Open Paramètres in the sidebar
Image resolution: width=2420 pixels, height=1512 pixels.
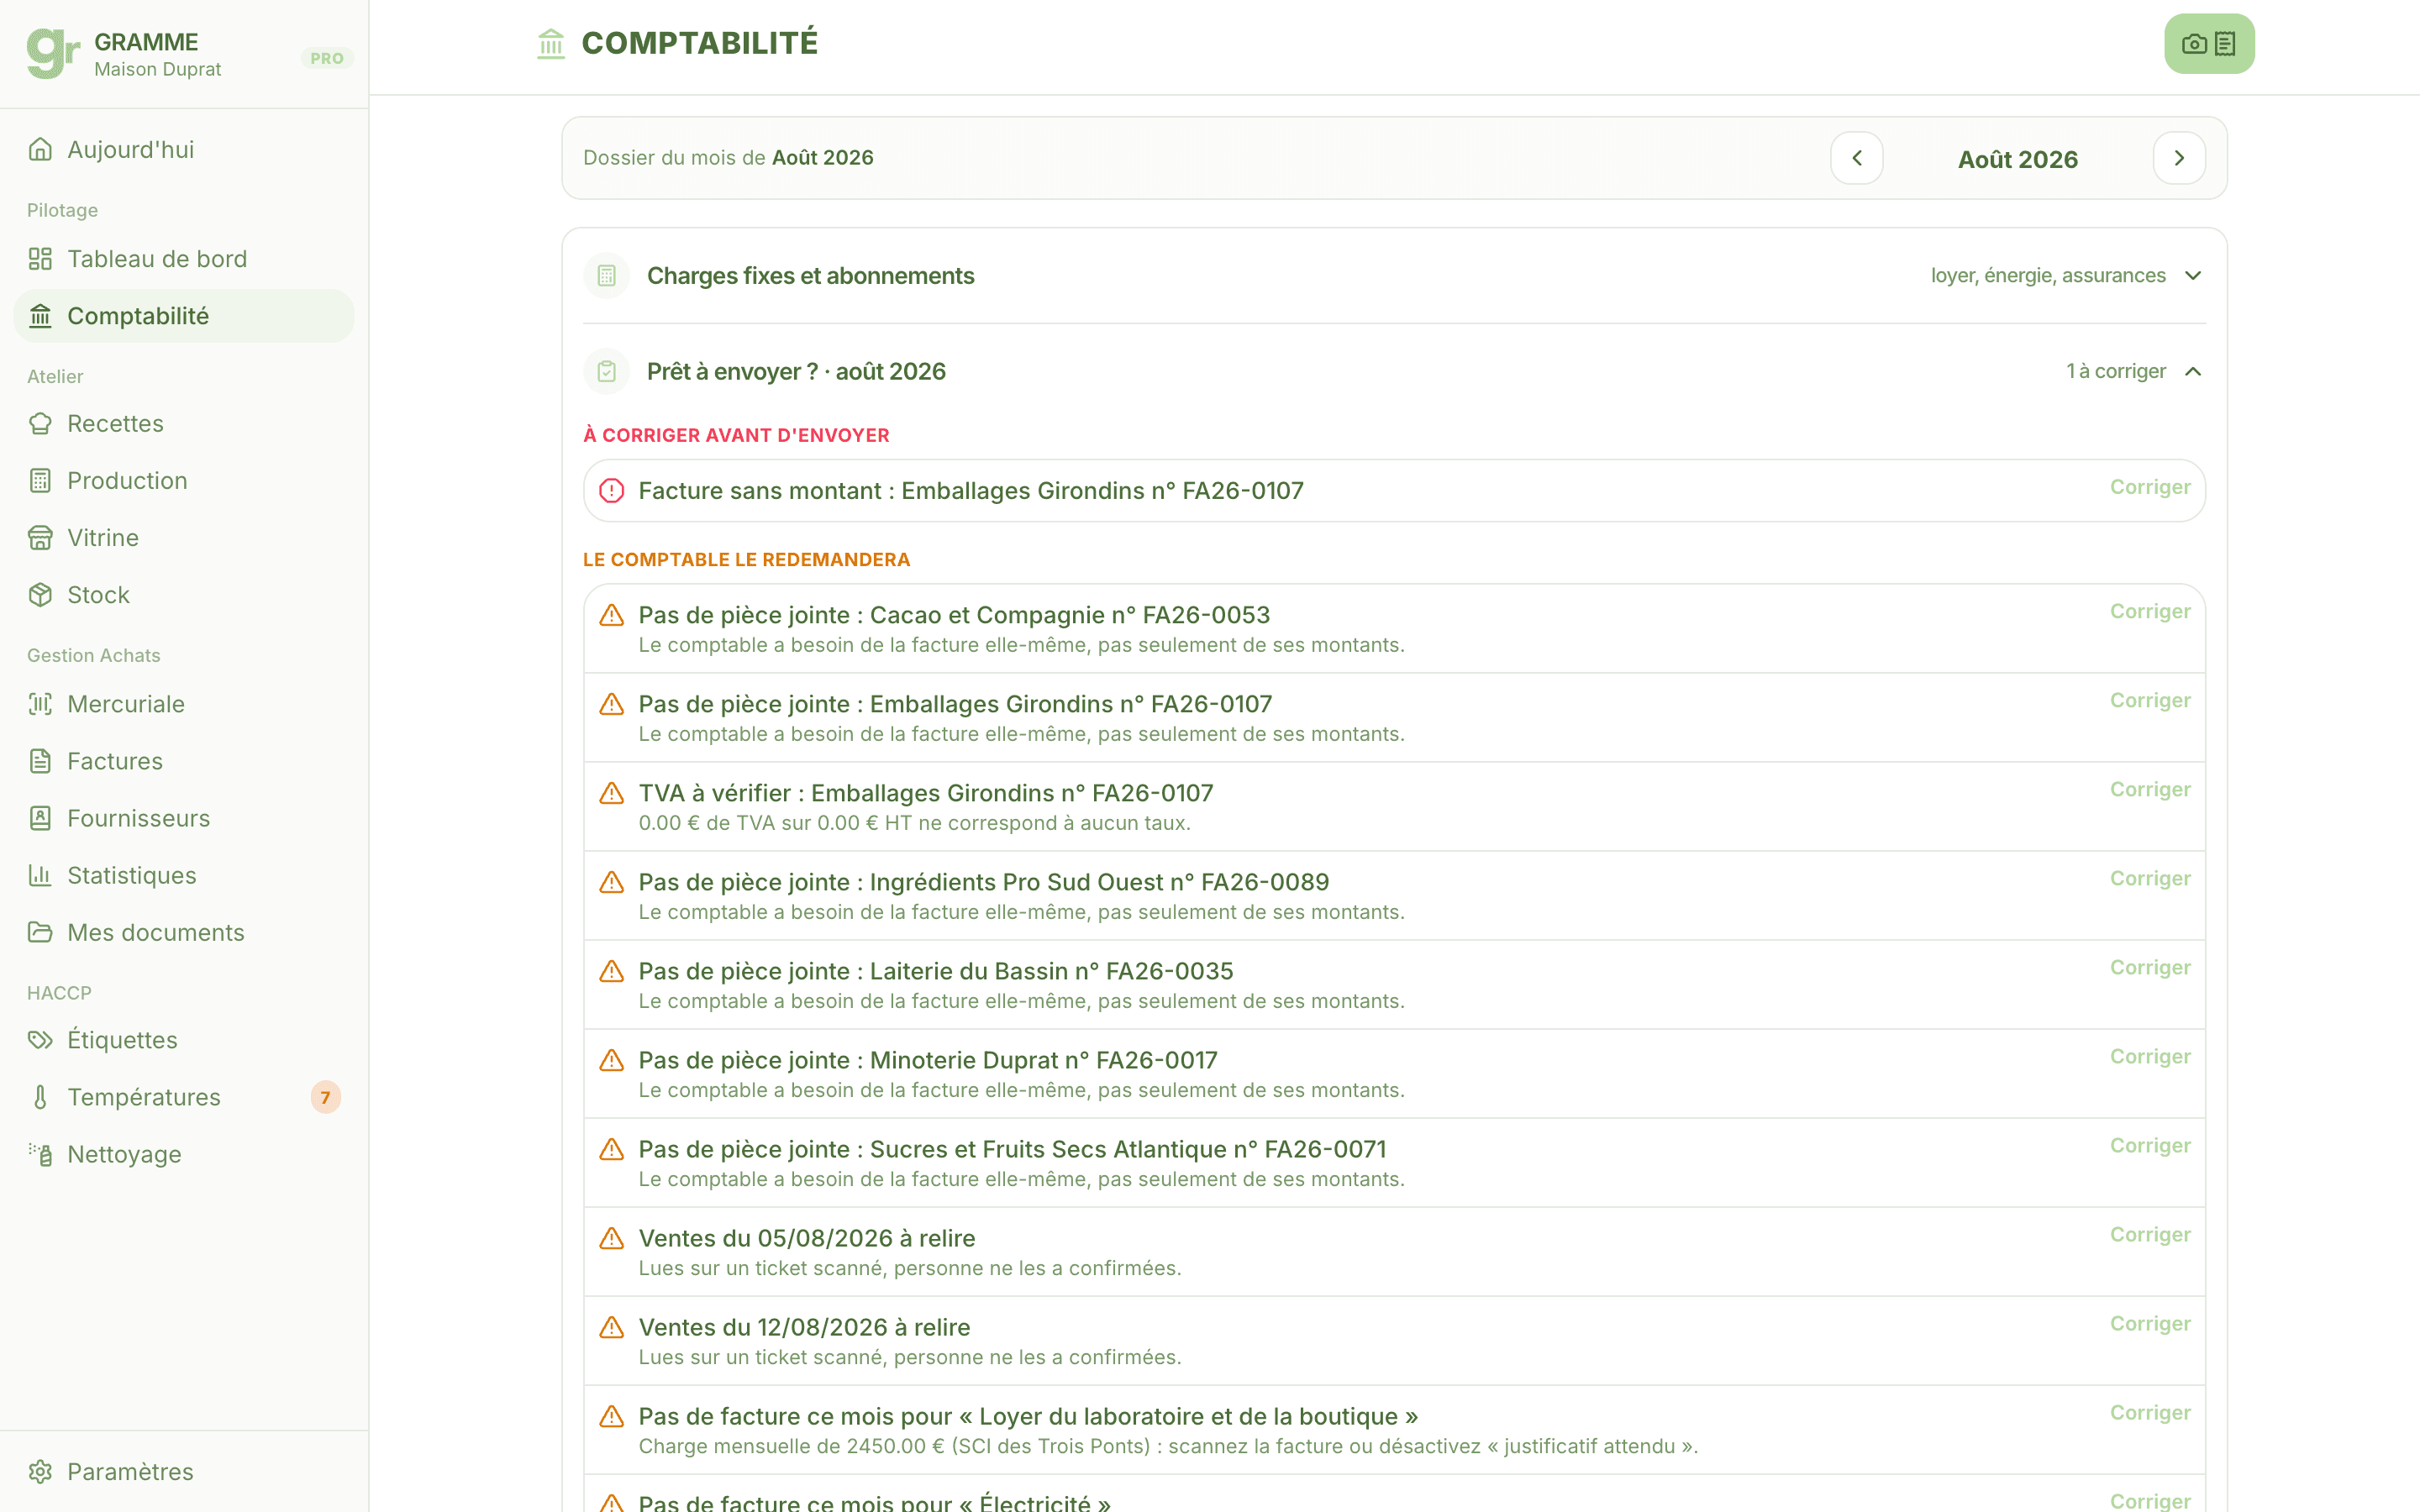pyautogui.click(x=184, y=1472)
